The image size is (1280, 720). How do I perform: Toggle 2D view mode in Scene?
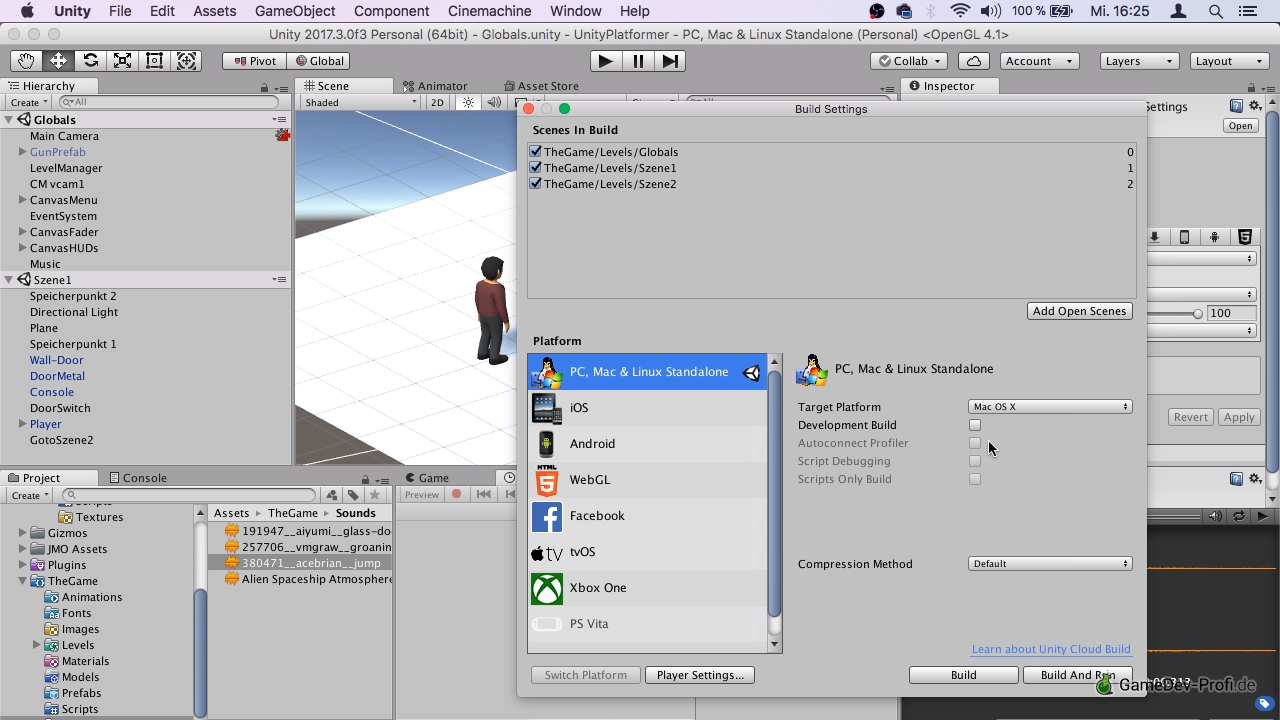click(437, 102)
